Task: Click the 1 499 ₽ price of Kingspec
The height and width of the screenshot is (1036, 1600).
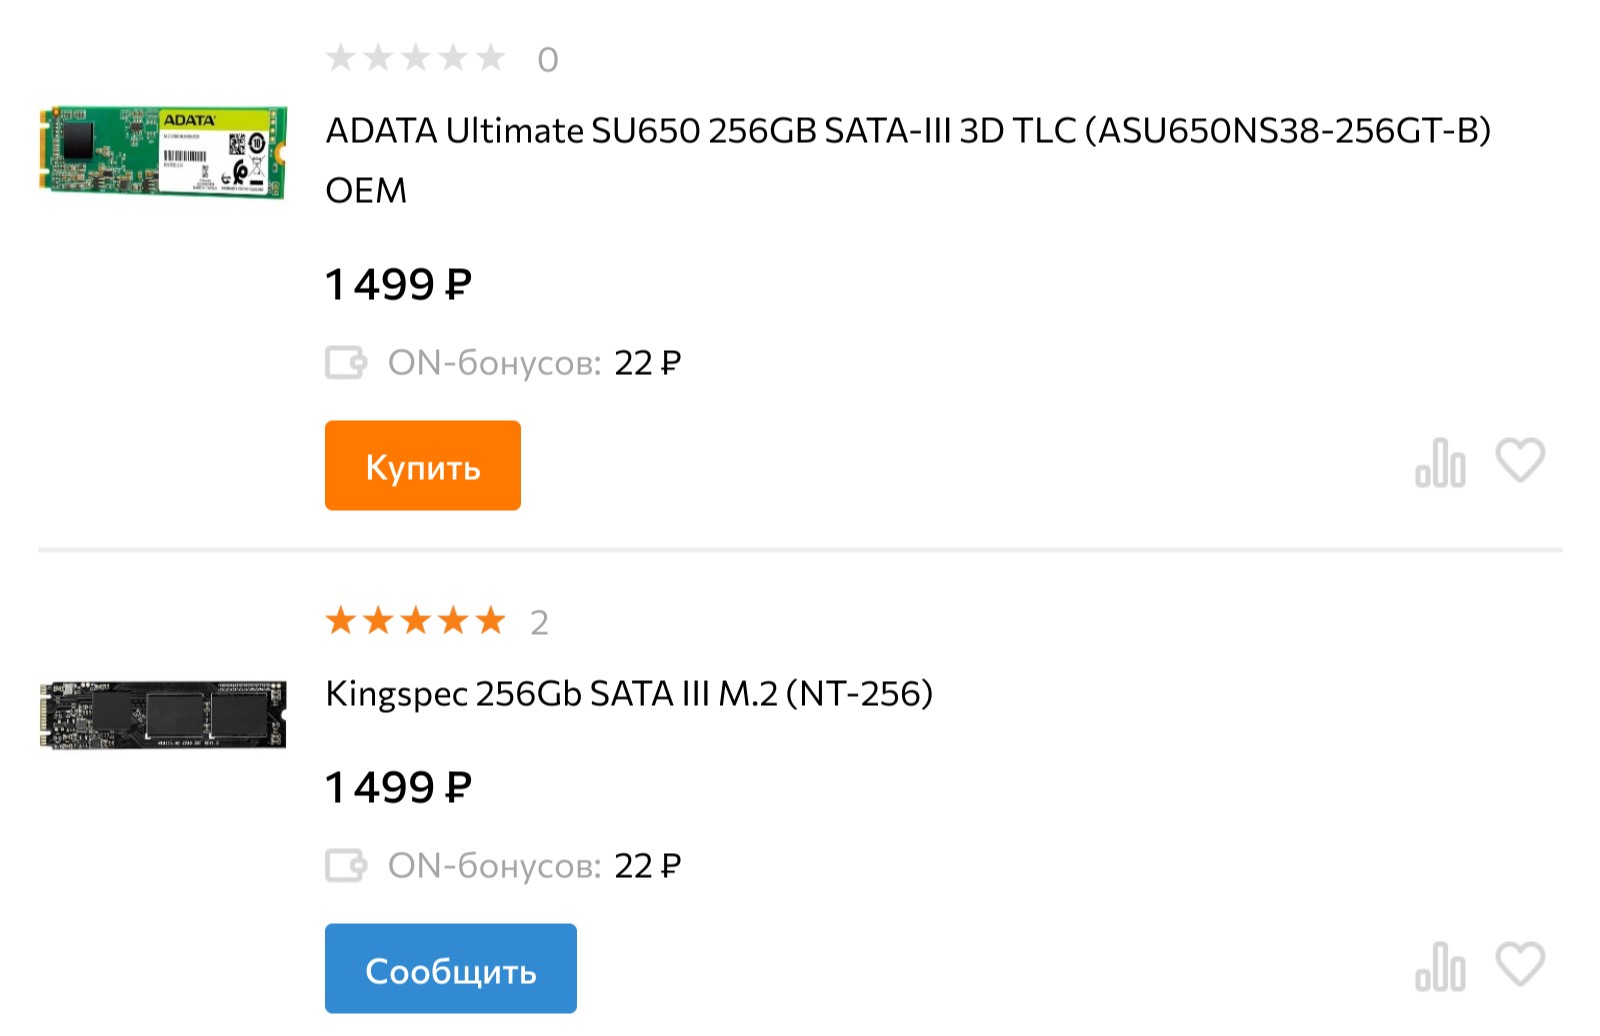Action: pos(398,788)
